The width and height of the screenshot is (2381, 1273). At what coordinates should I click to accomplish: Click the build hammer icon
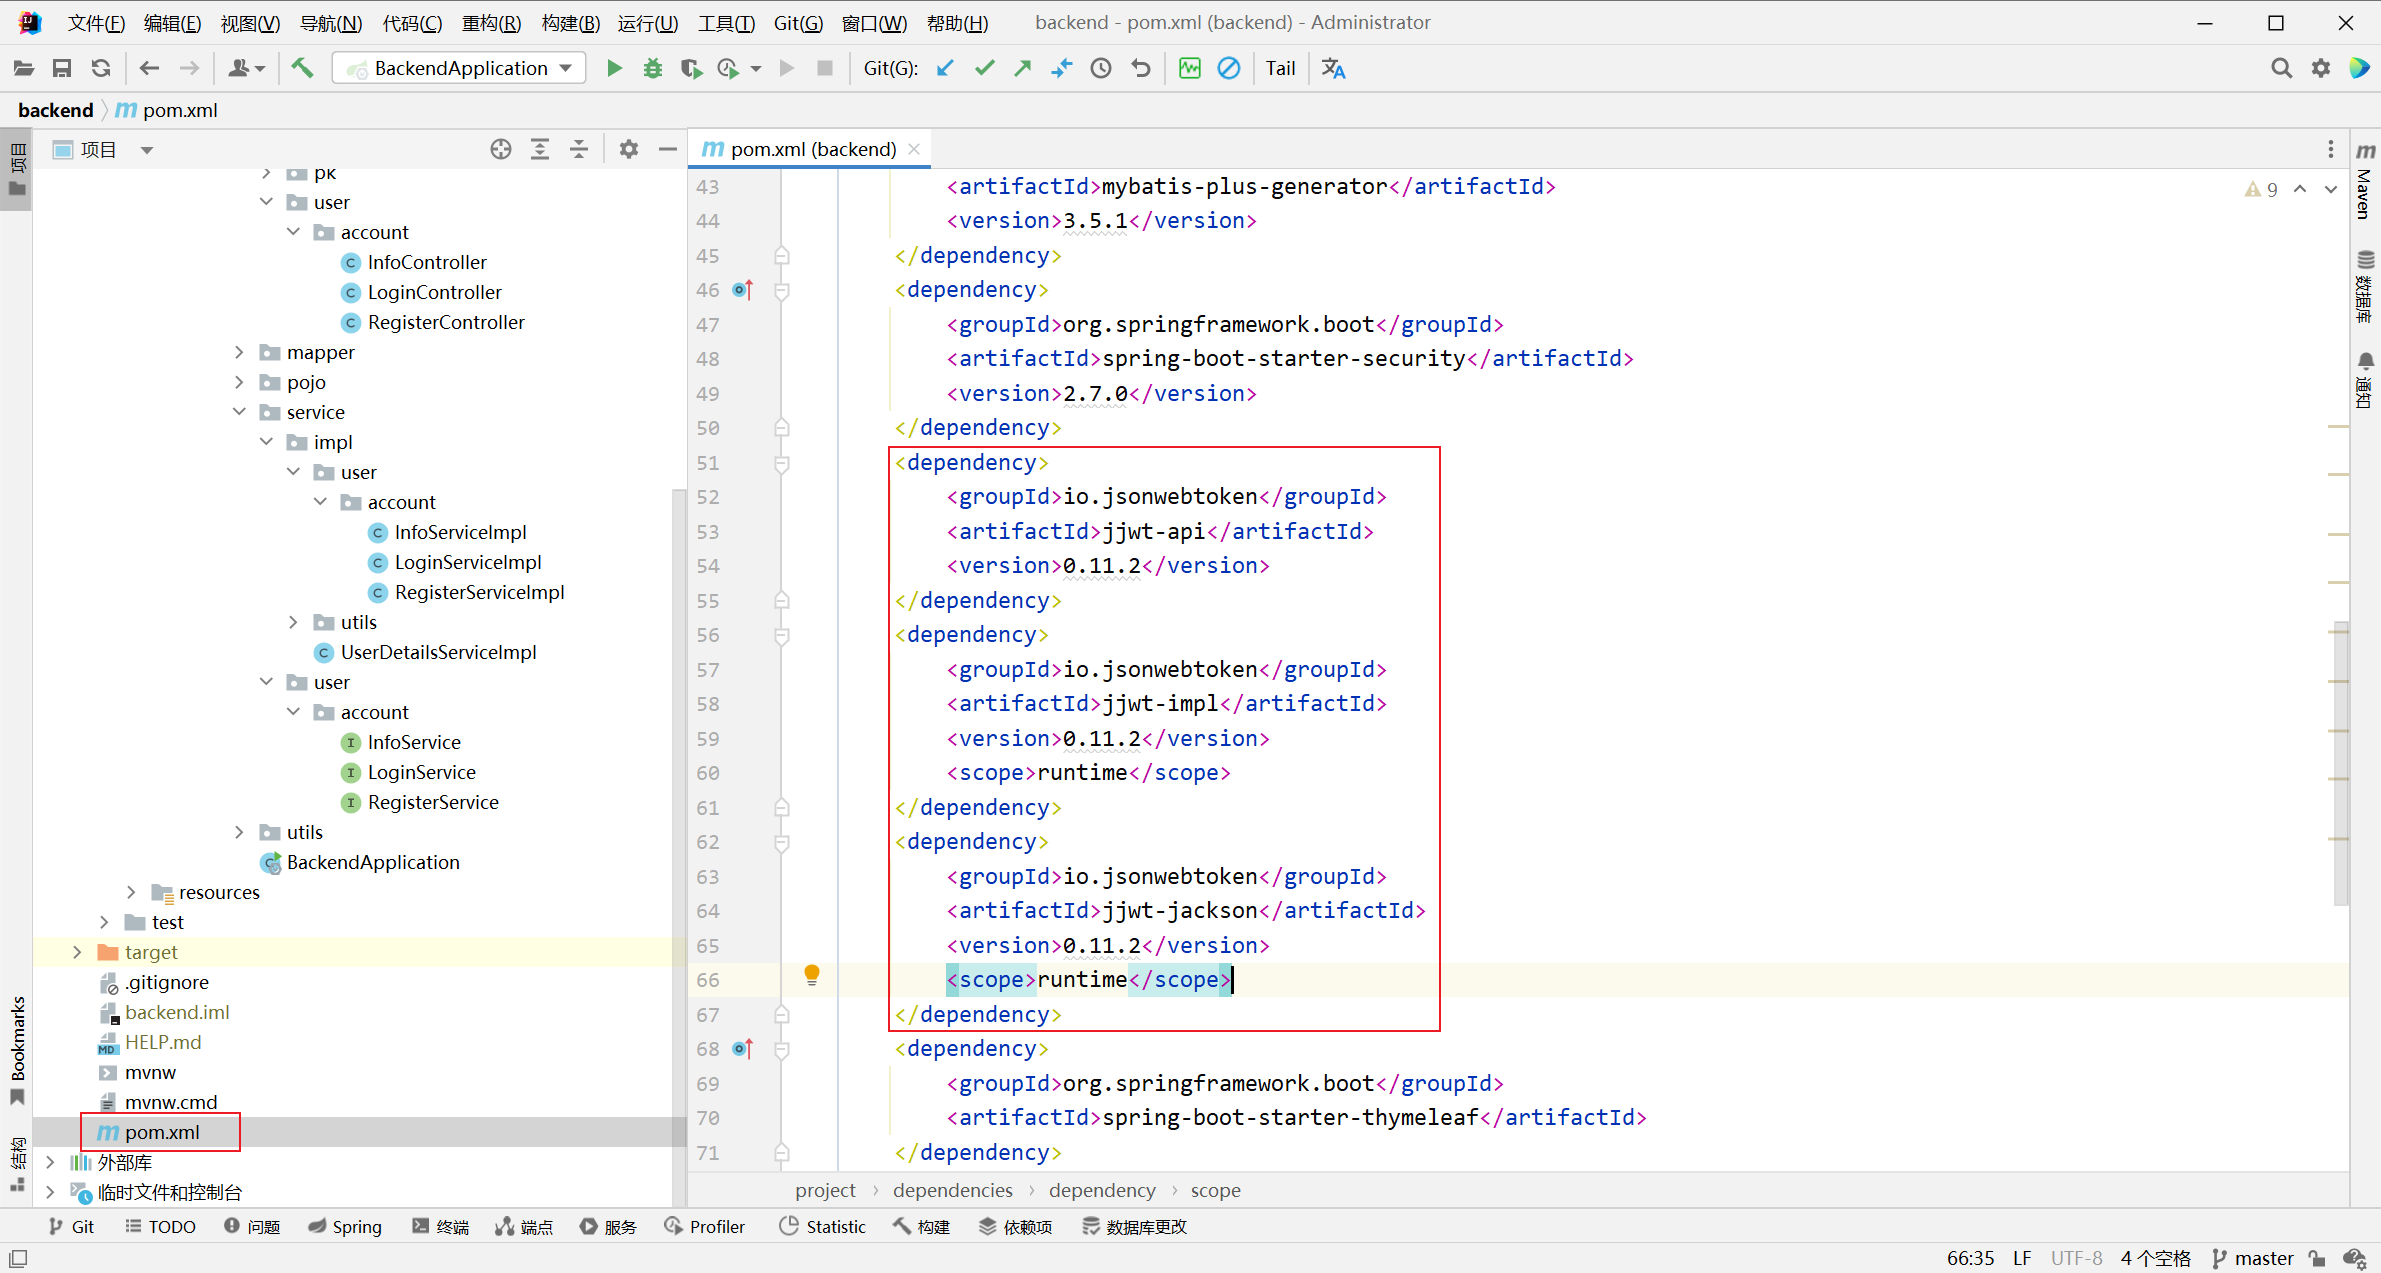click(302, 68)
